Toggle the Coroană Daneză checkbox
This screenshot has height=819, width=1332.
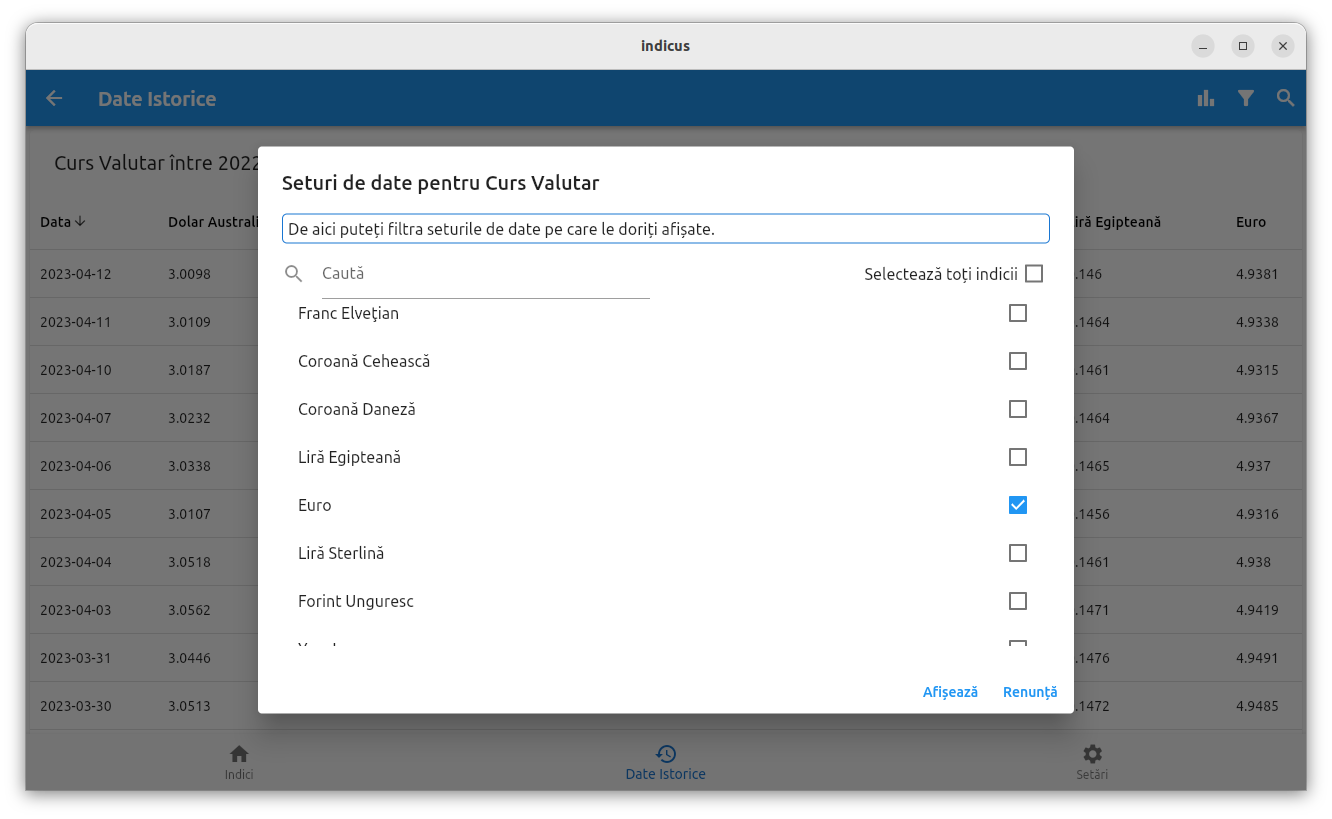1018,409
